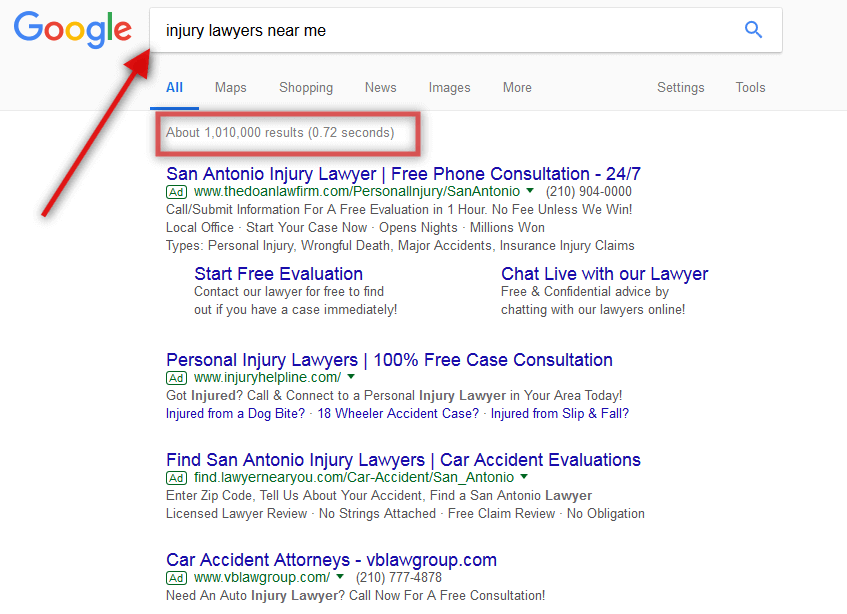847x614 pixels.
Task: Expand the dropdown arrow next to thedoanlawfirm.com URL
Action: point(529,192)
